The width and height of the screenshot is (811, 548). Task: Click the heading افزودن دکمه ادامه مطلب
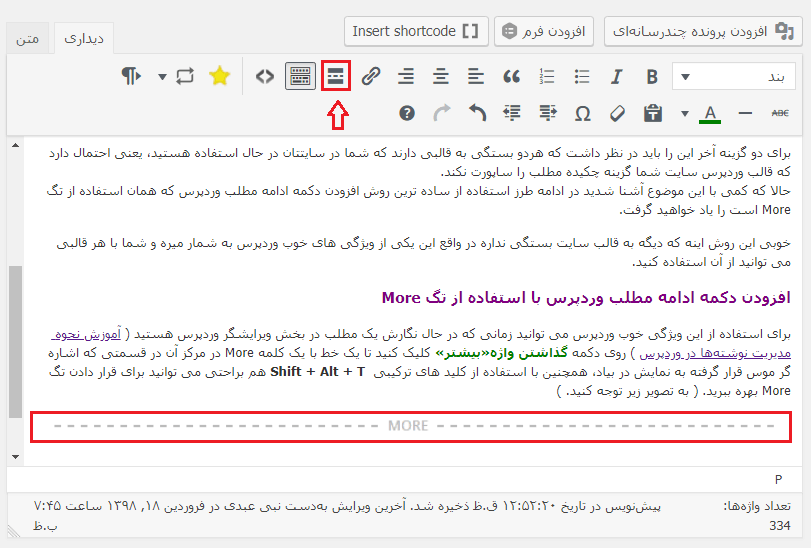pos(586,298)
